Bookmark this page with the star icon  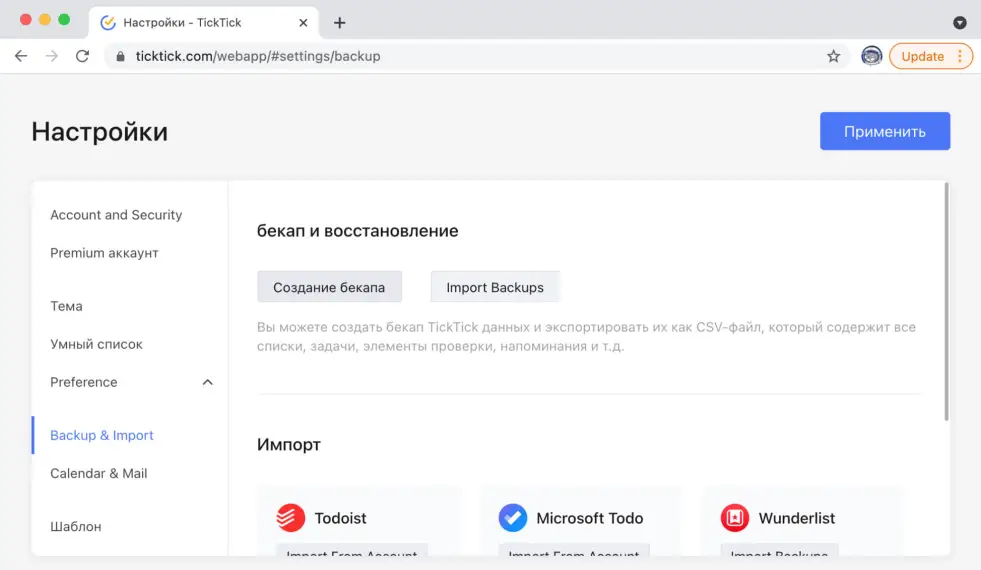(x=833, y=57)
